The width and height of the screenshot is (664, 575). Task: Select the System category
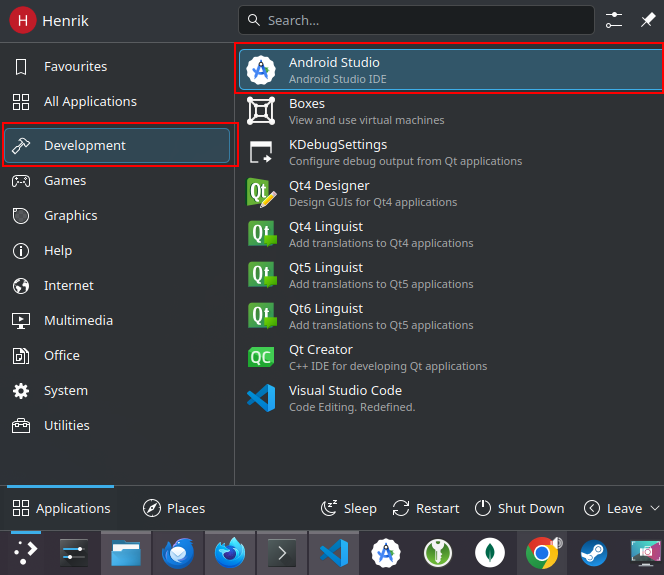point(117,390)
